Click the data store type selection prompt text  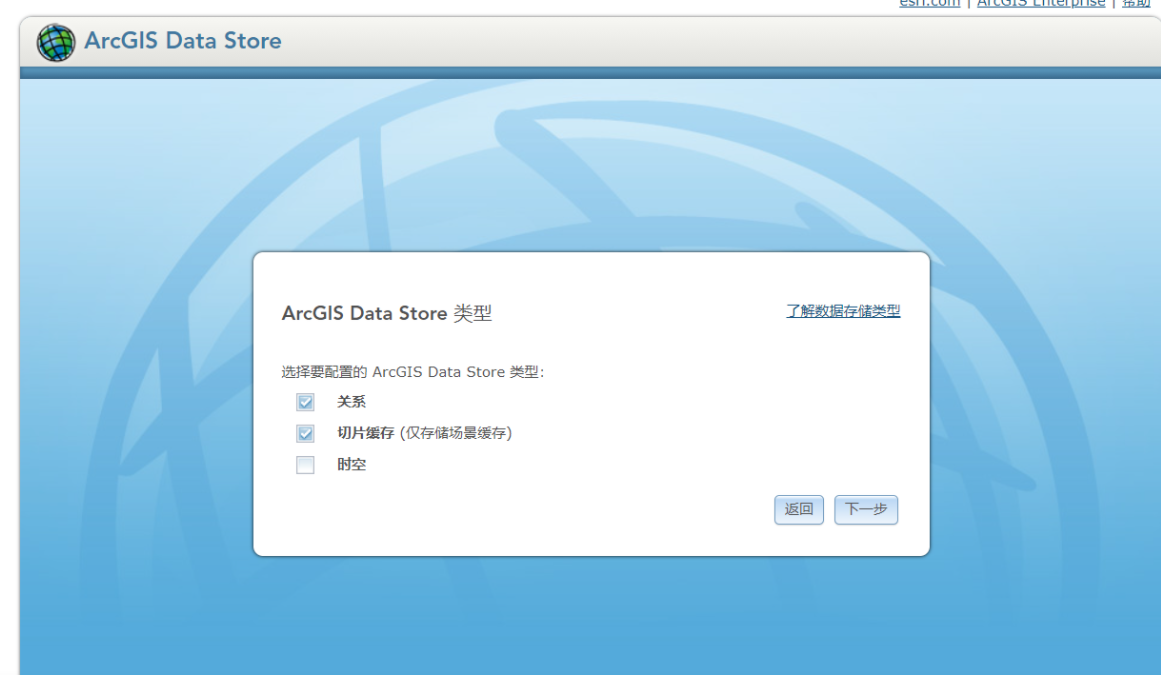(413, 371)
